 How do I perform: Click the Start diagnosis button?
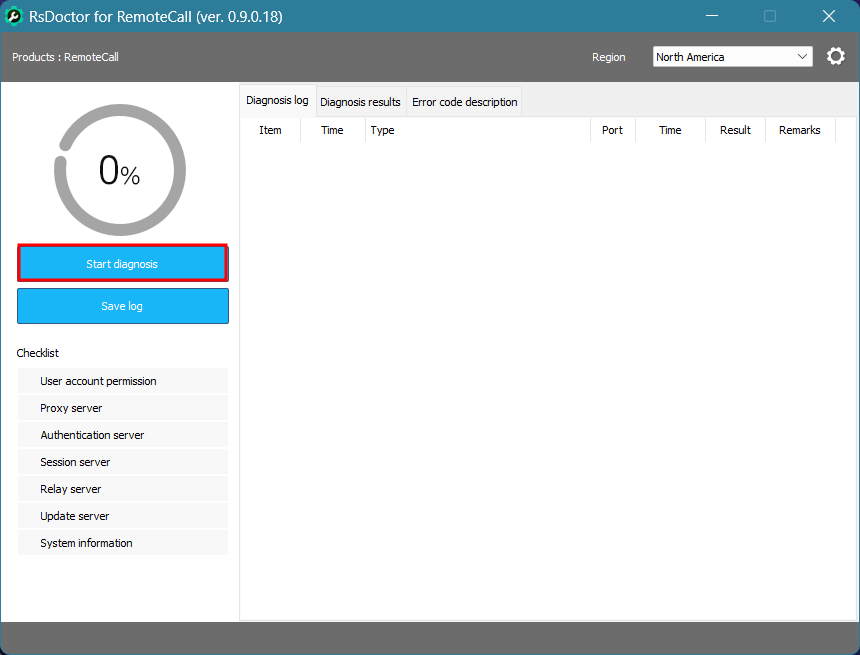coord(122,264)
